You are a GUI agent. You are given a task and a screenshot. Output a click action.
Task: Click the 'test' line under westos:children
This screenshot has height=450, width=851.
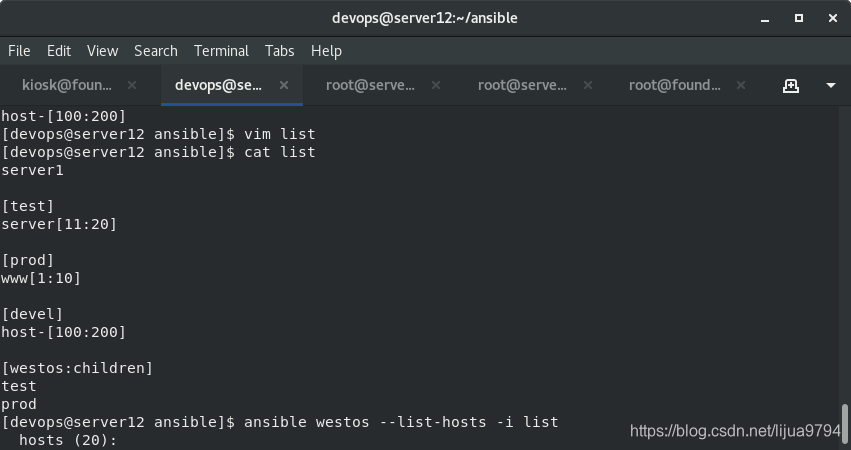coord(18,386)
